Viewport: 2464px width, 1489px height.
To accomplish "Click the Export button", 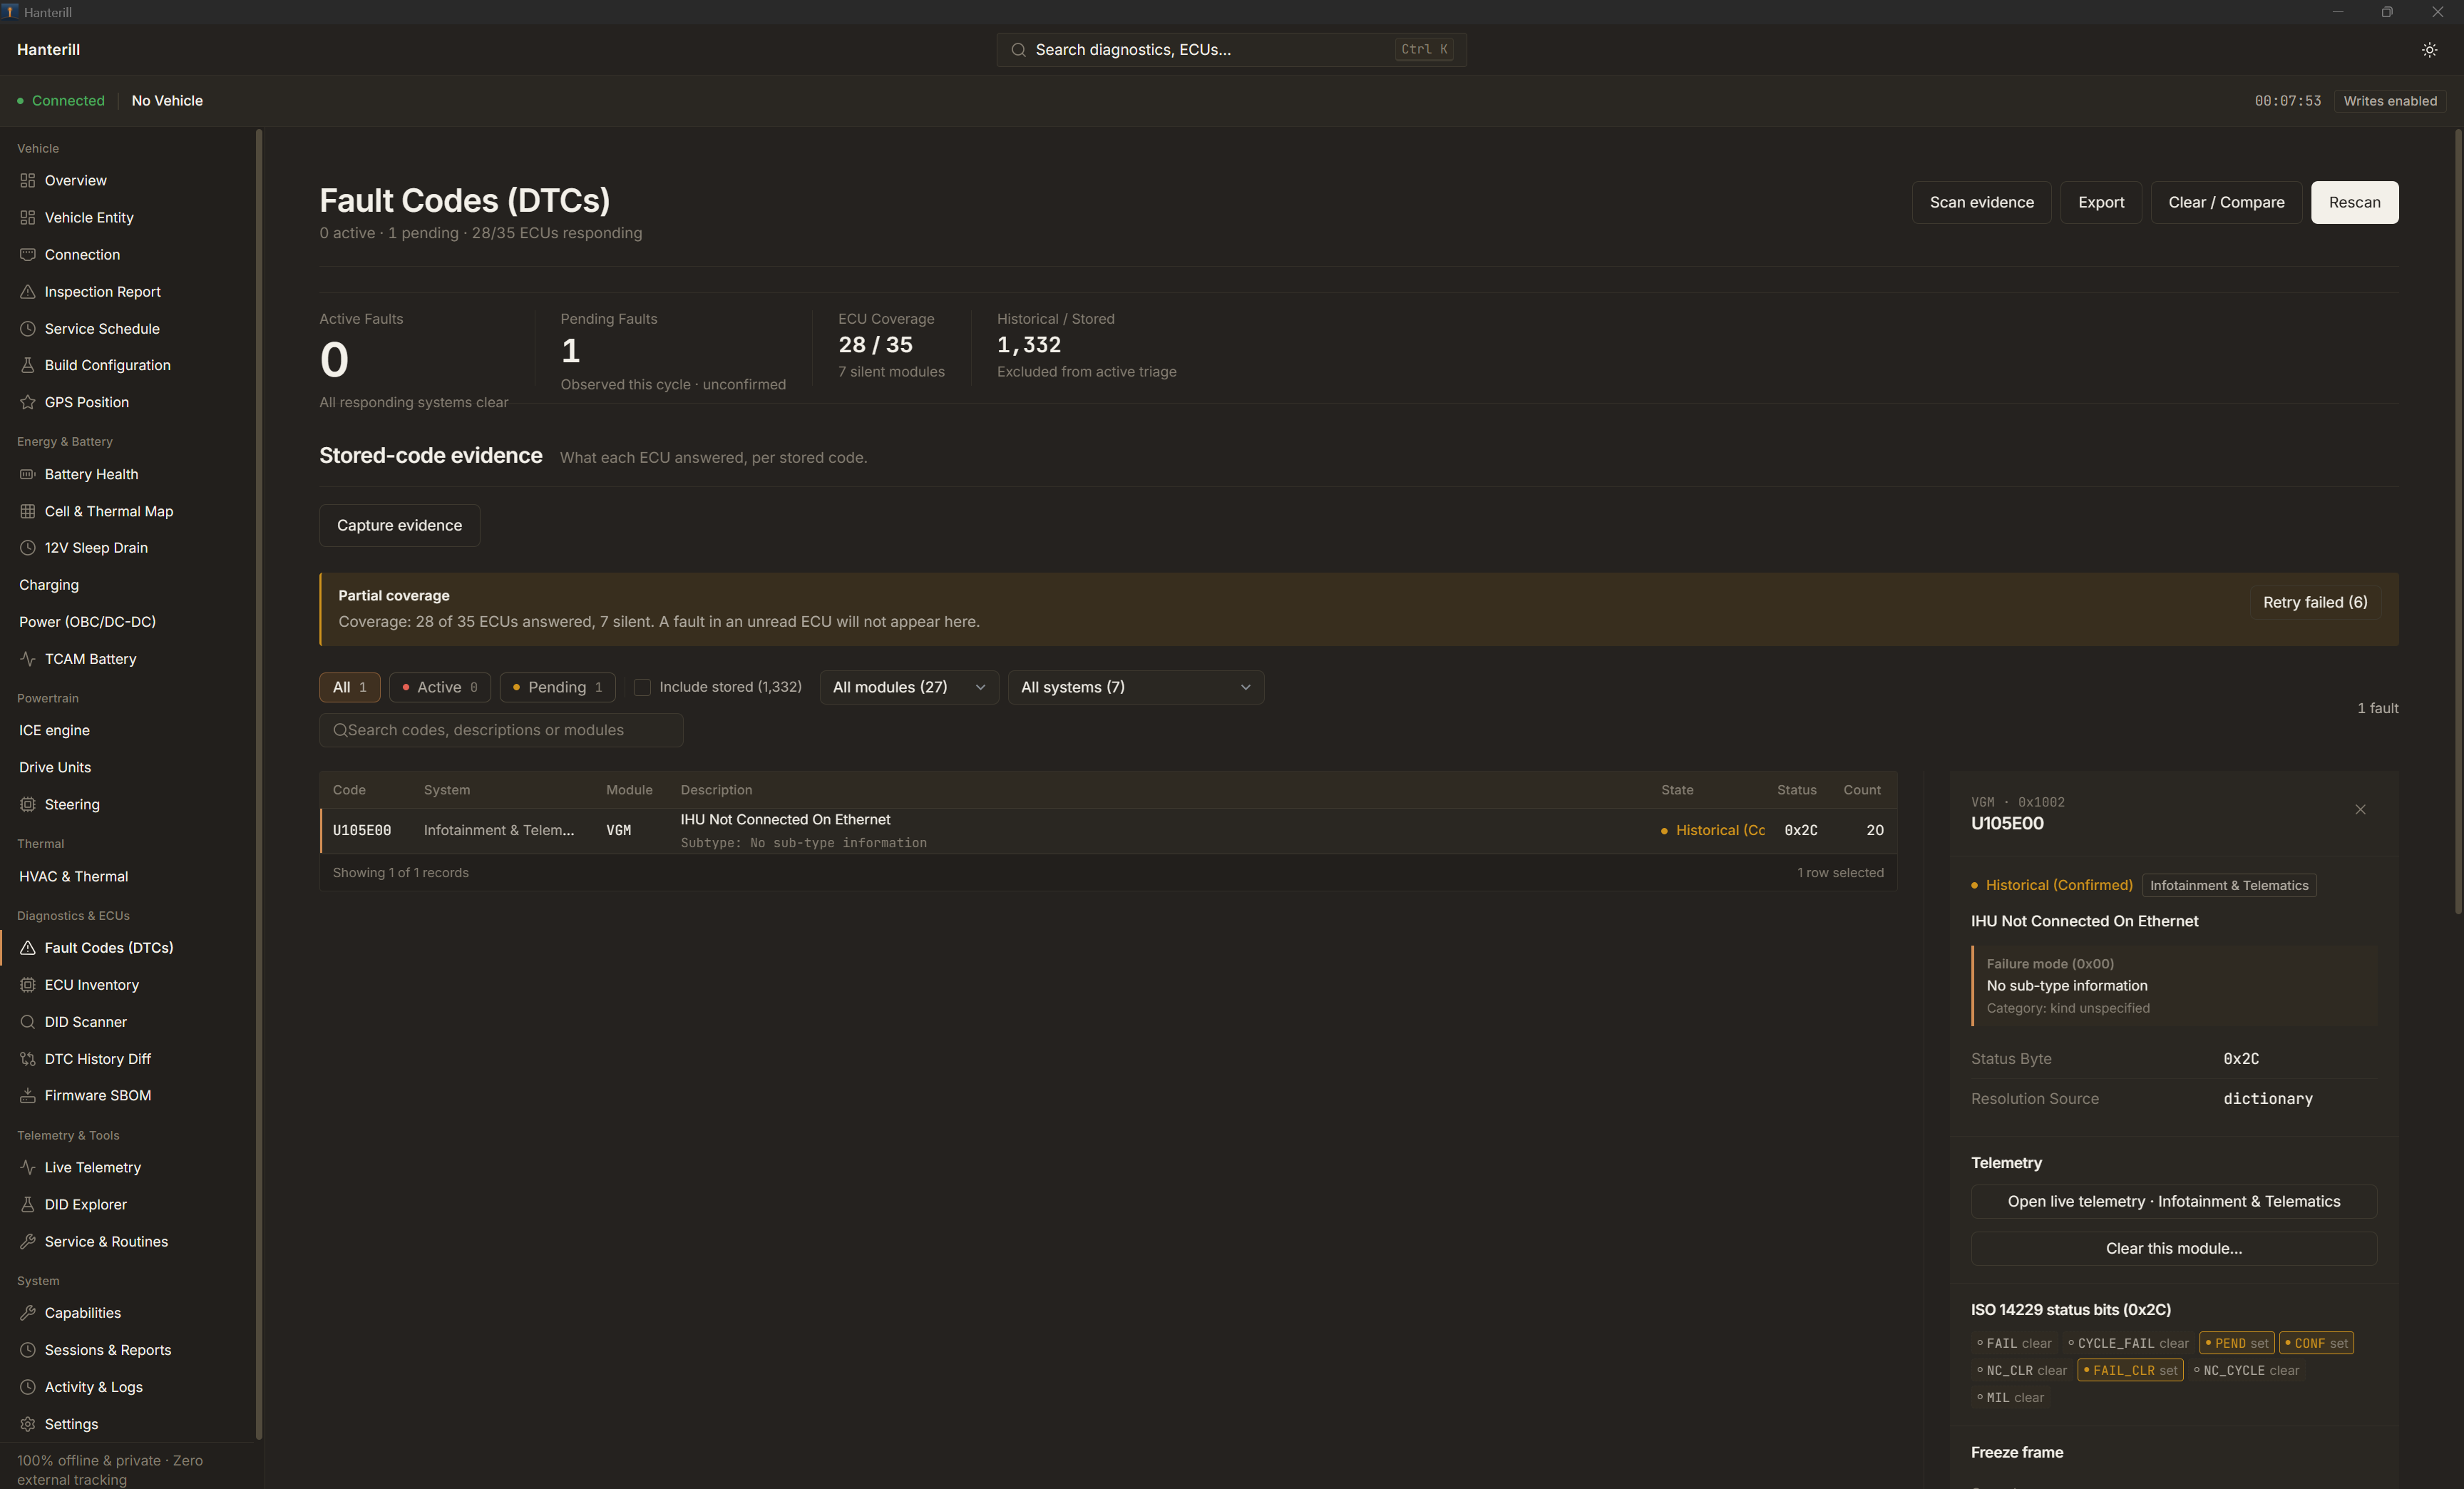I will click(x=2101, y=202).
